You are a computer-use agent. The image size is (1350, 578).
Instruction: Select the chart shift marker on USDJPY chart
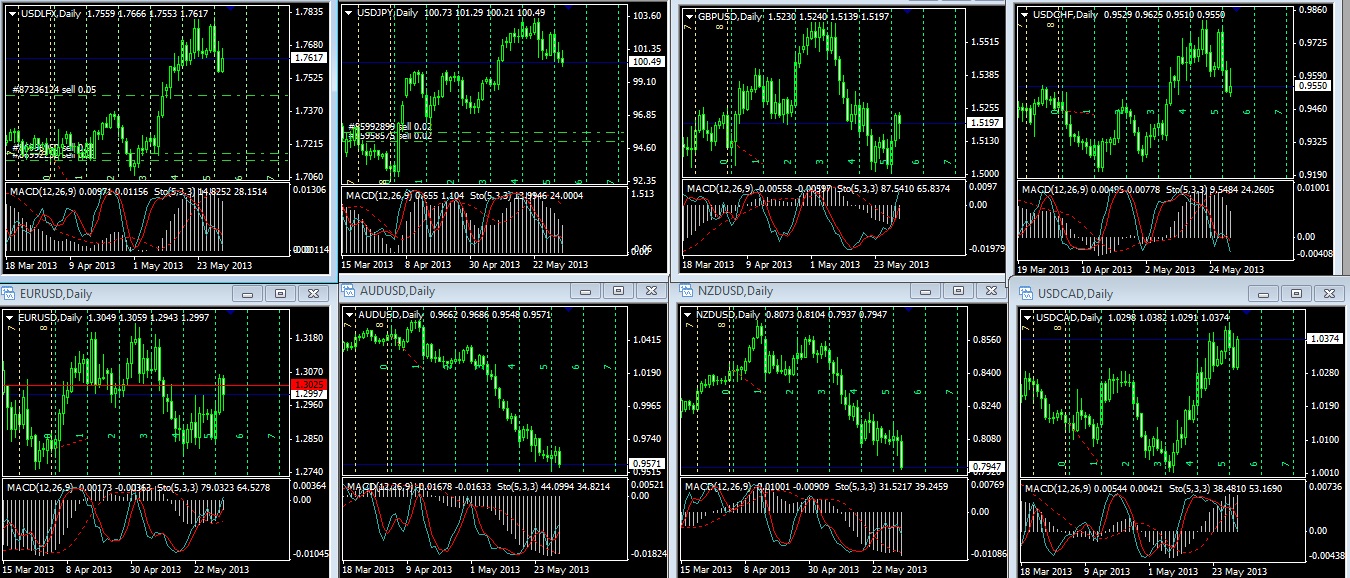(x=569, y=7)
